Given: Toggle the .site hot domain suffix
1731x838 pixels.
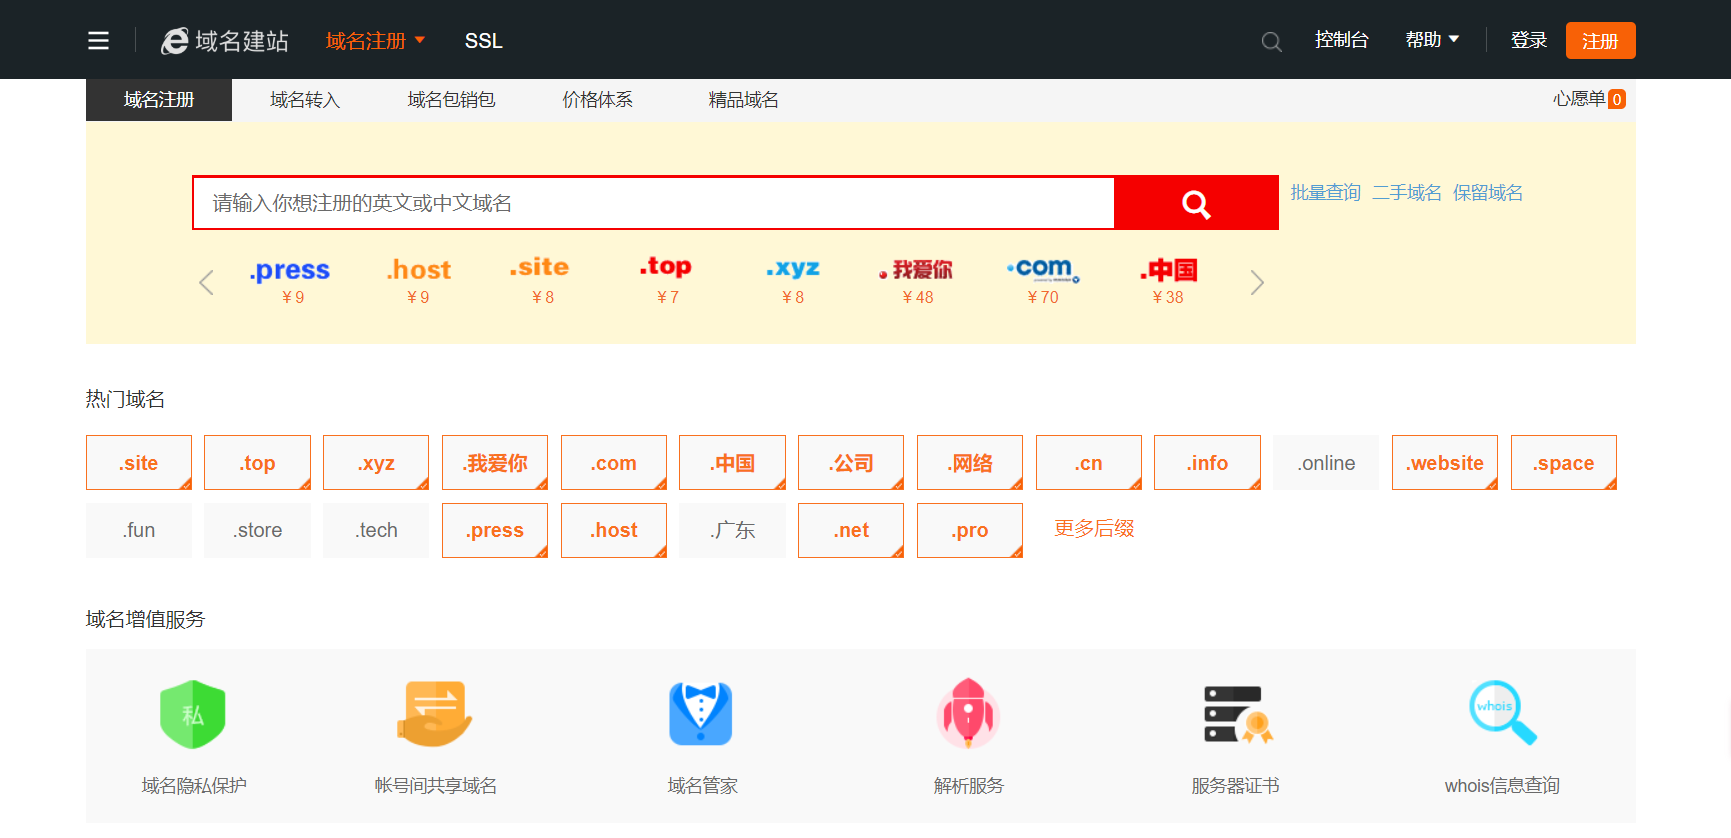Looking at the screenshot, I should click(x=139, y=463).
